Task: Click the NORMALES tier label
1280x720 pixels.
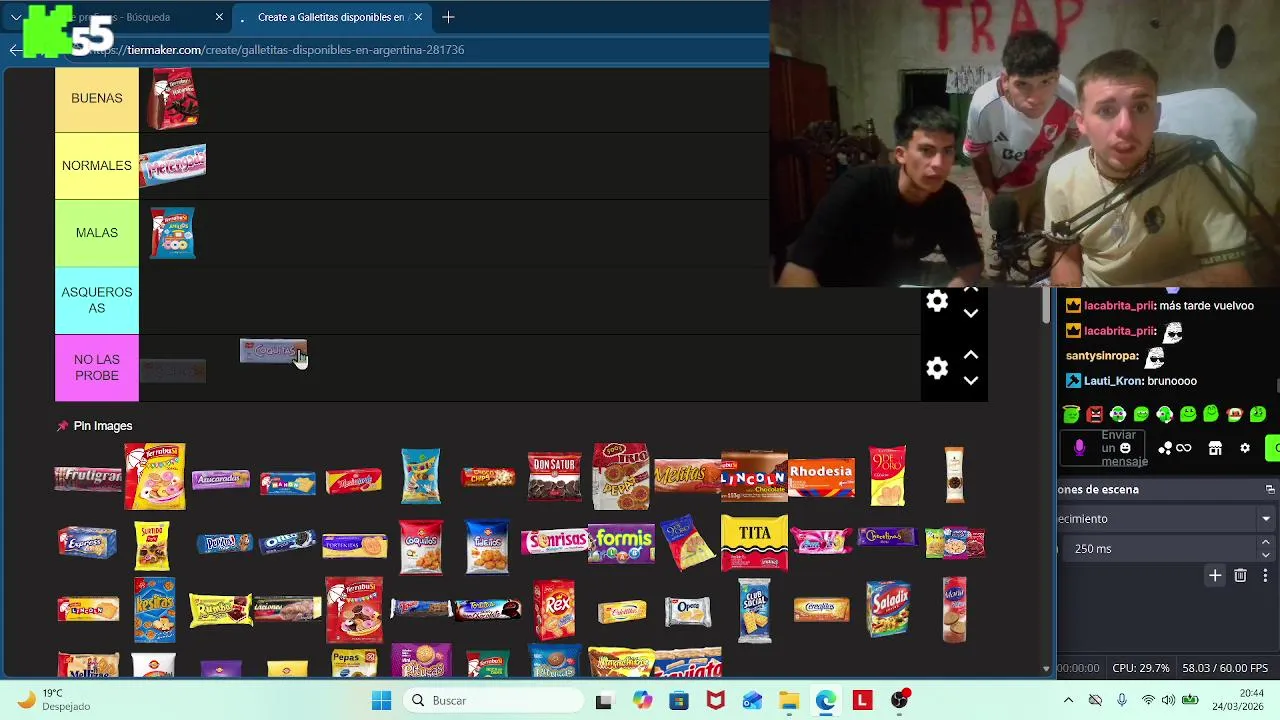Action: 97,166
